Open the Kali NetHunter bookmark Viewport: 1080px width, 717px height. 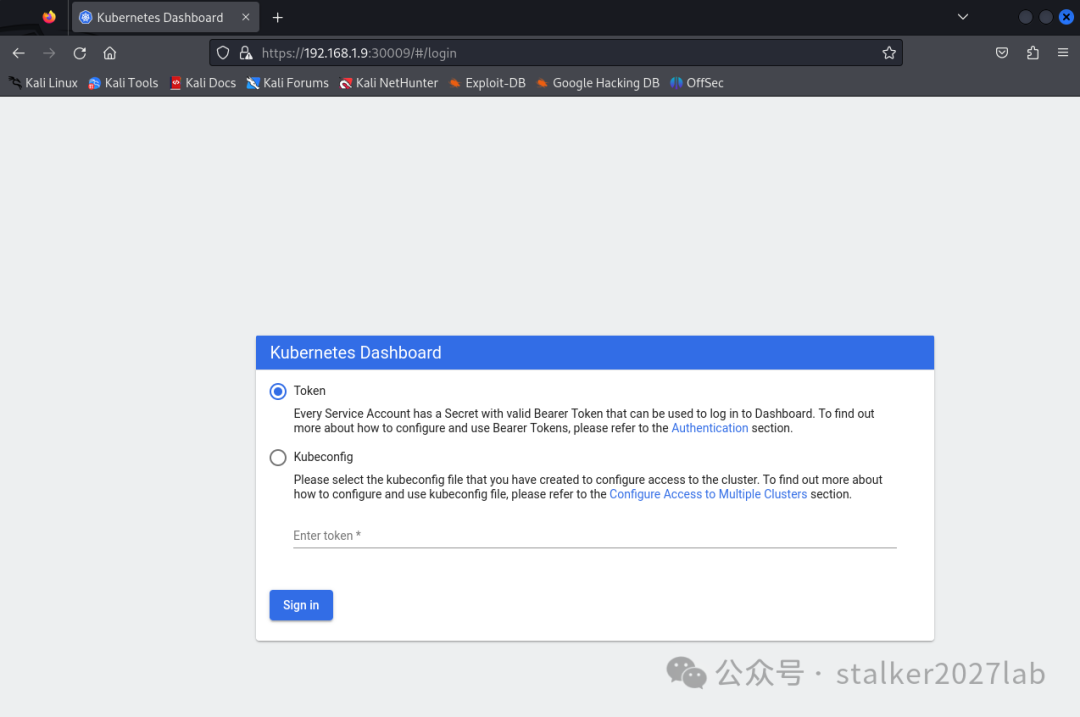[388, 83]
